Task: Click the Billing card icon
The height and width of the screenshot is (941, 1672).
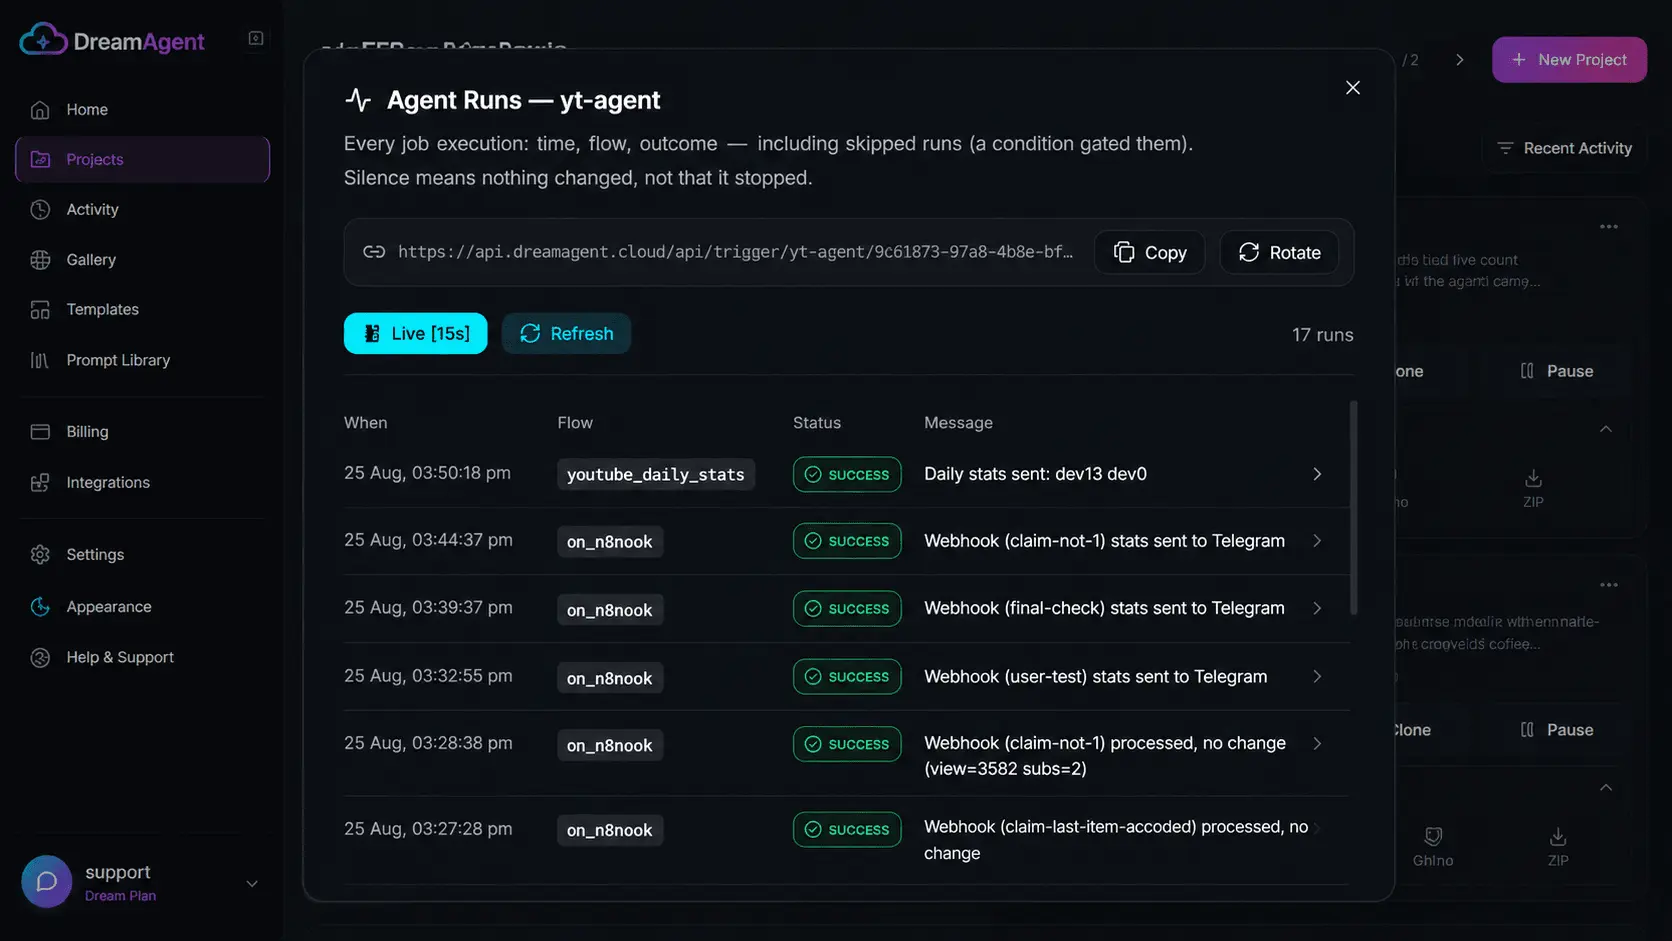Action: (x=40, y=431)
